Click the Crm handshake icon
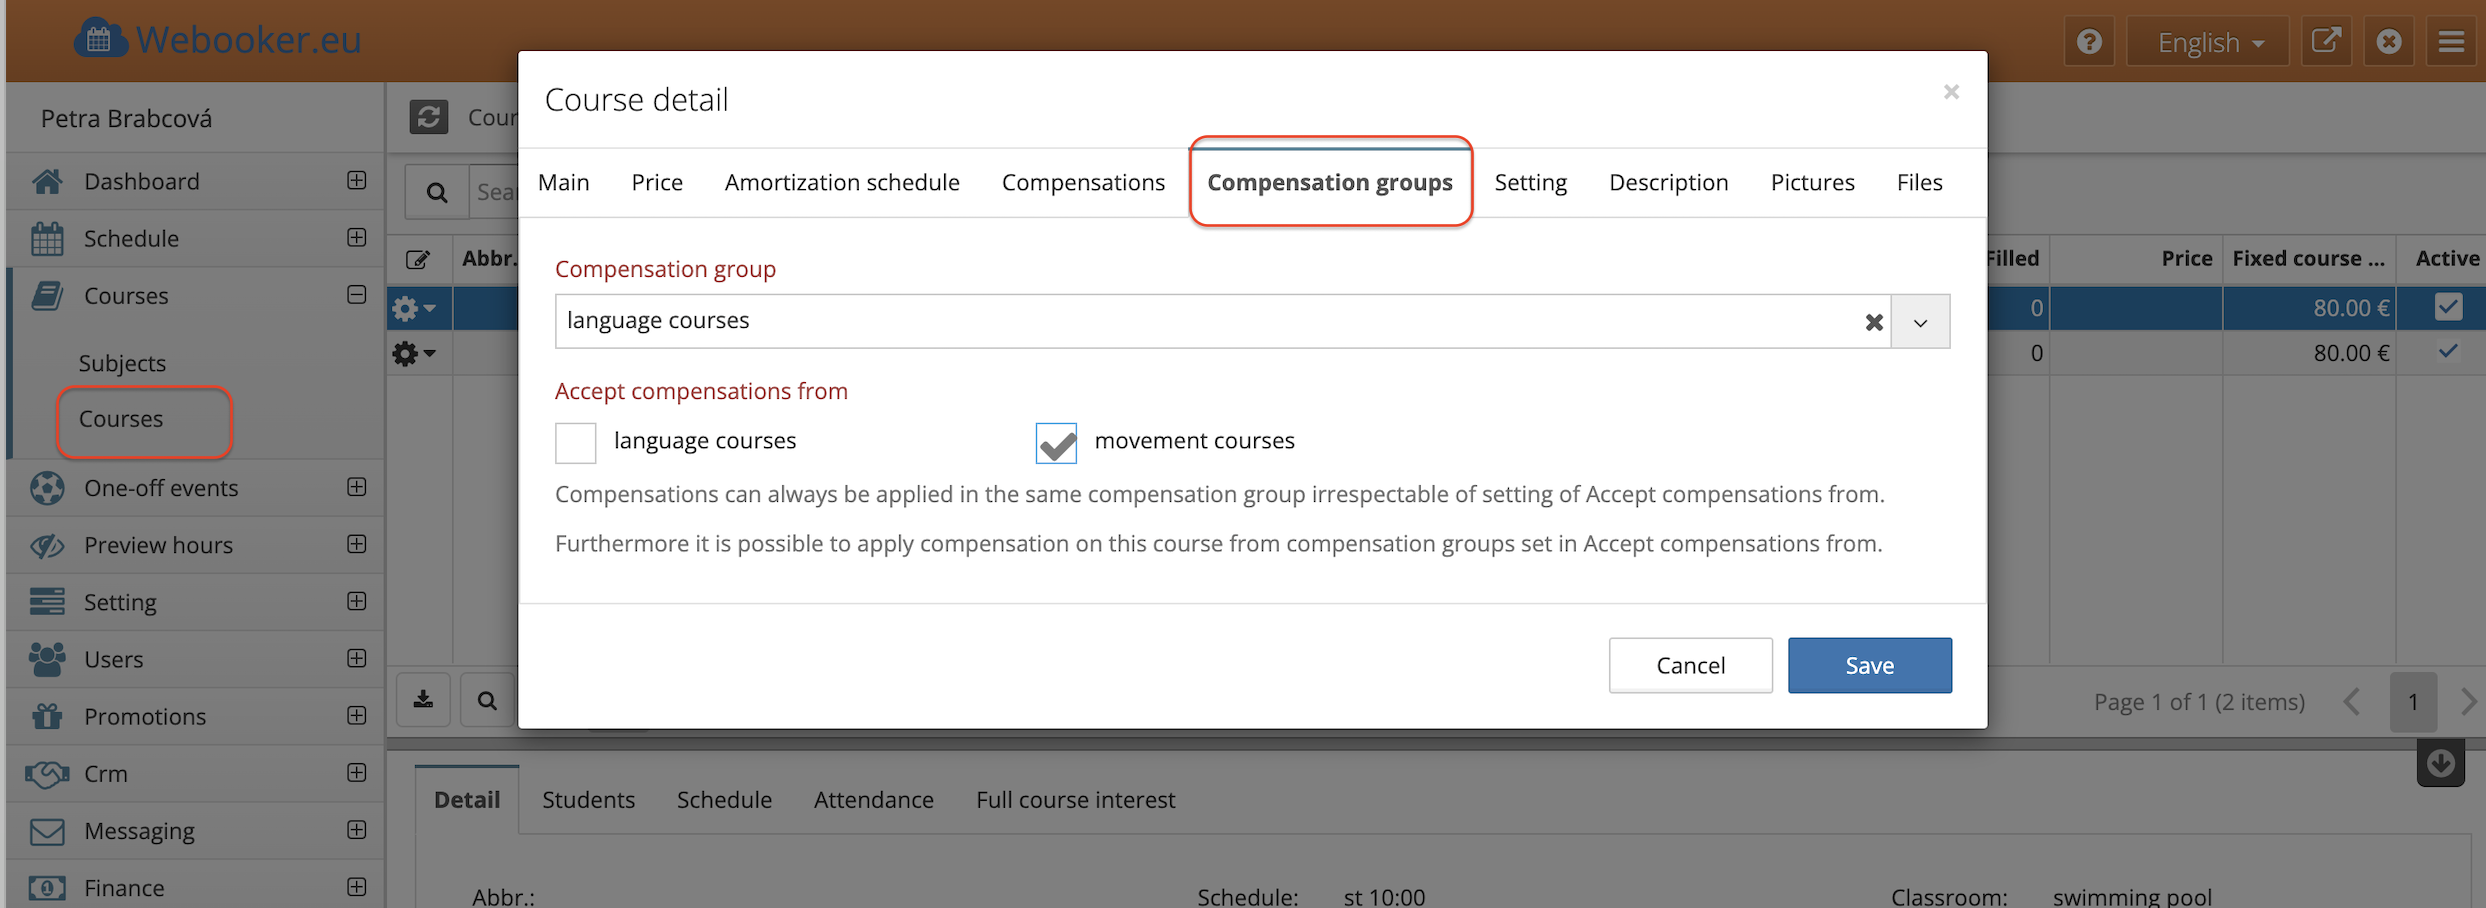 [47, 773]
